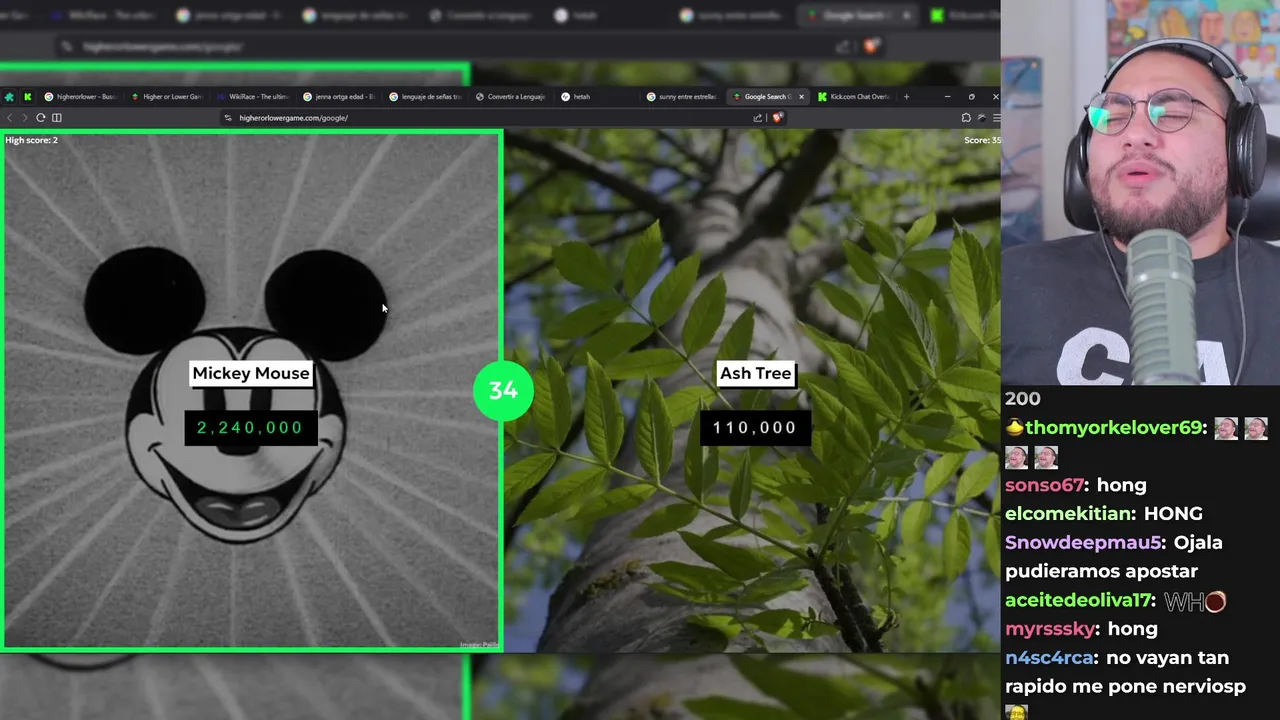Close the Google Search tab

tap(801, 97)
